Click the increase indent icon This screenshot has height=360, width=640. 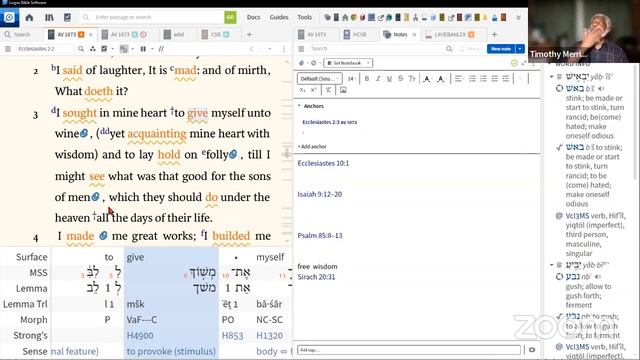tap(506, 78)
